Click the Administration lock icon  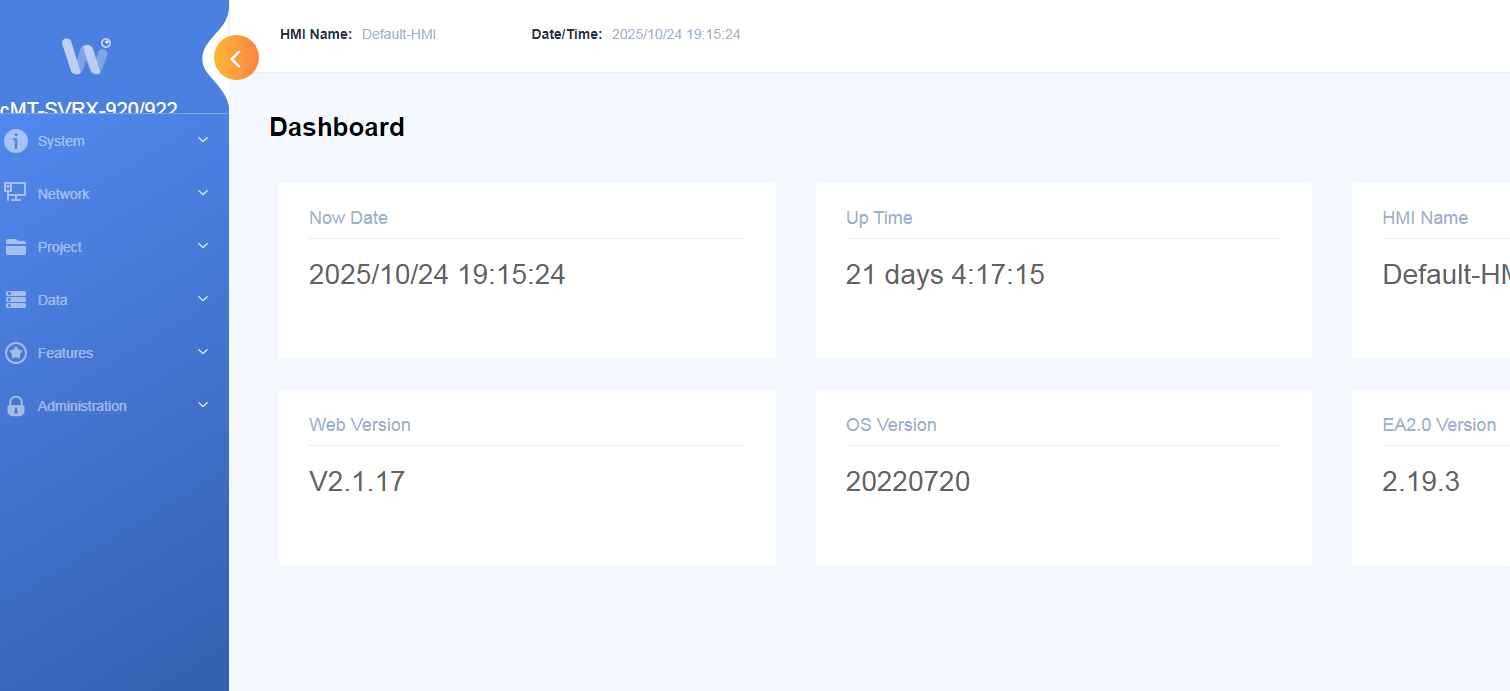[16, 406]
